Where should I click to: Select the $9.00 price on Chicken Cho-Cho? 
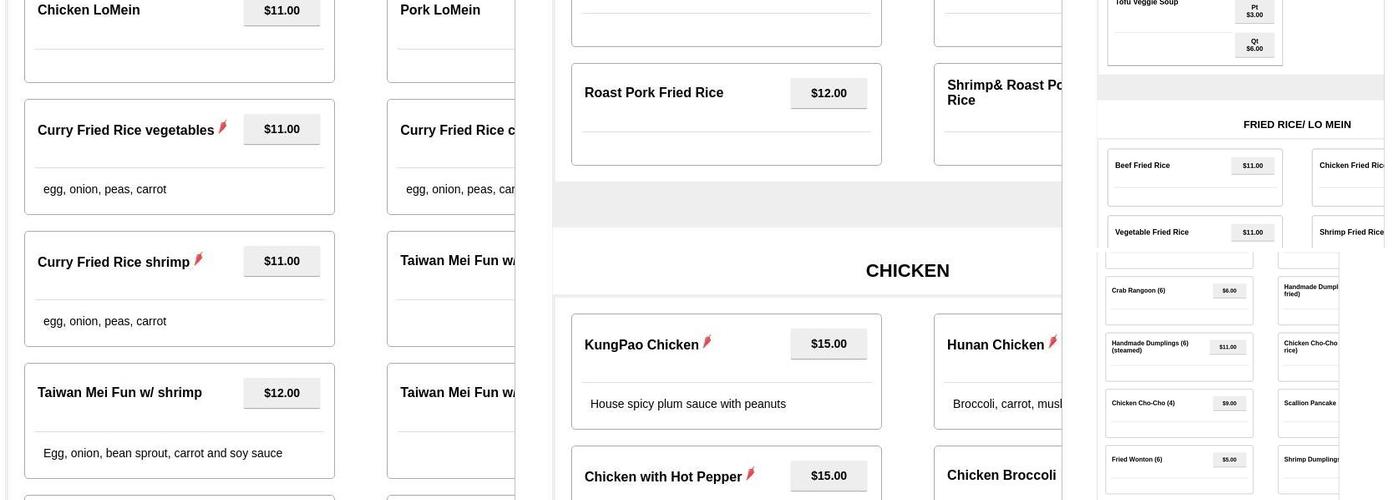point(1229,404)
